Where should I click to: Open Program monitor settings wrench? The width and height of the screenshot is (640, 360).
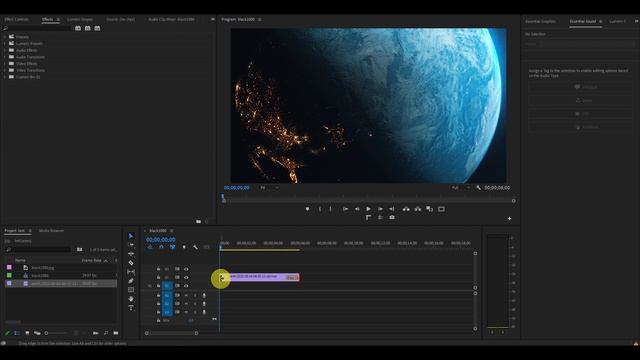pos(478,188)
